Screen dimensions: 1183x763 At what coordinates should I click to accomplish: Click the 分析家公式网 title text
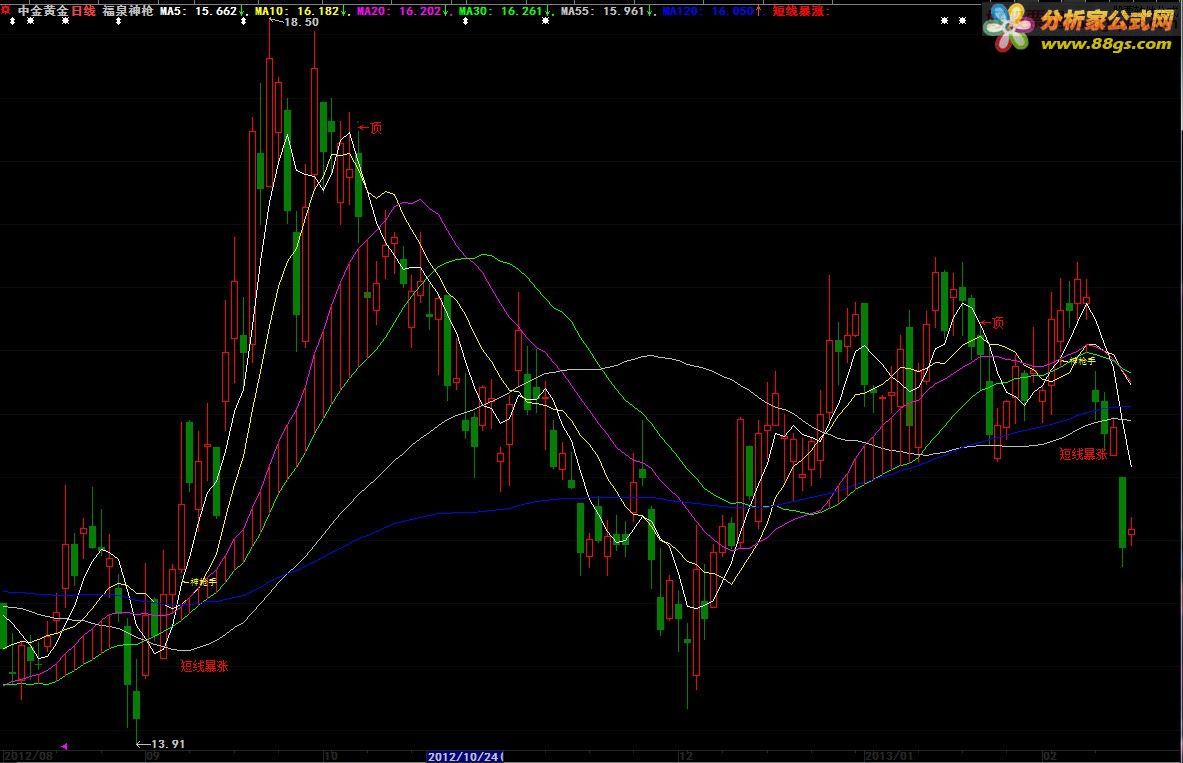coord(1108,20)
